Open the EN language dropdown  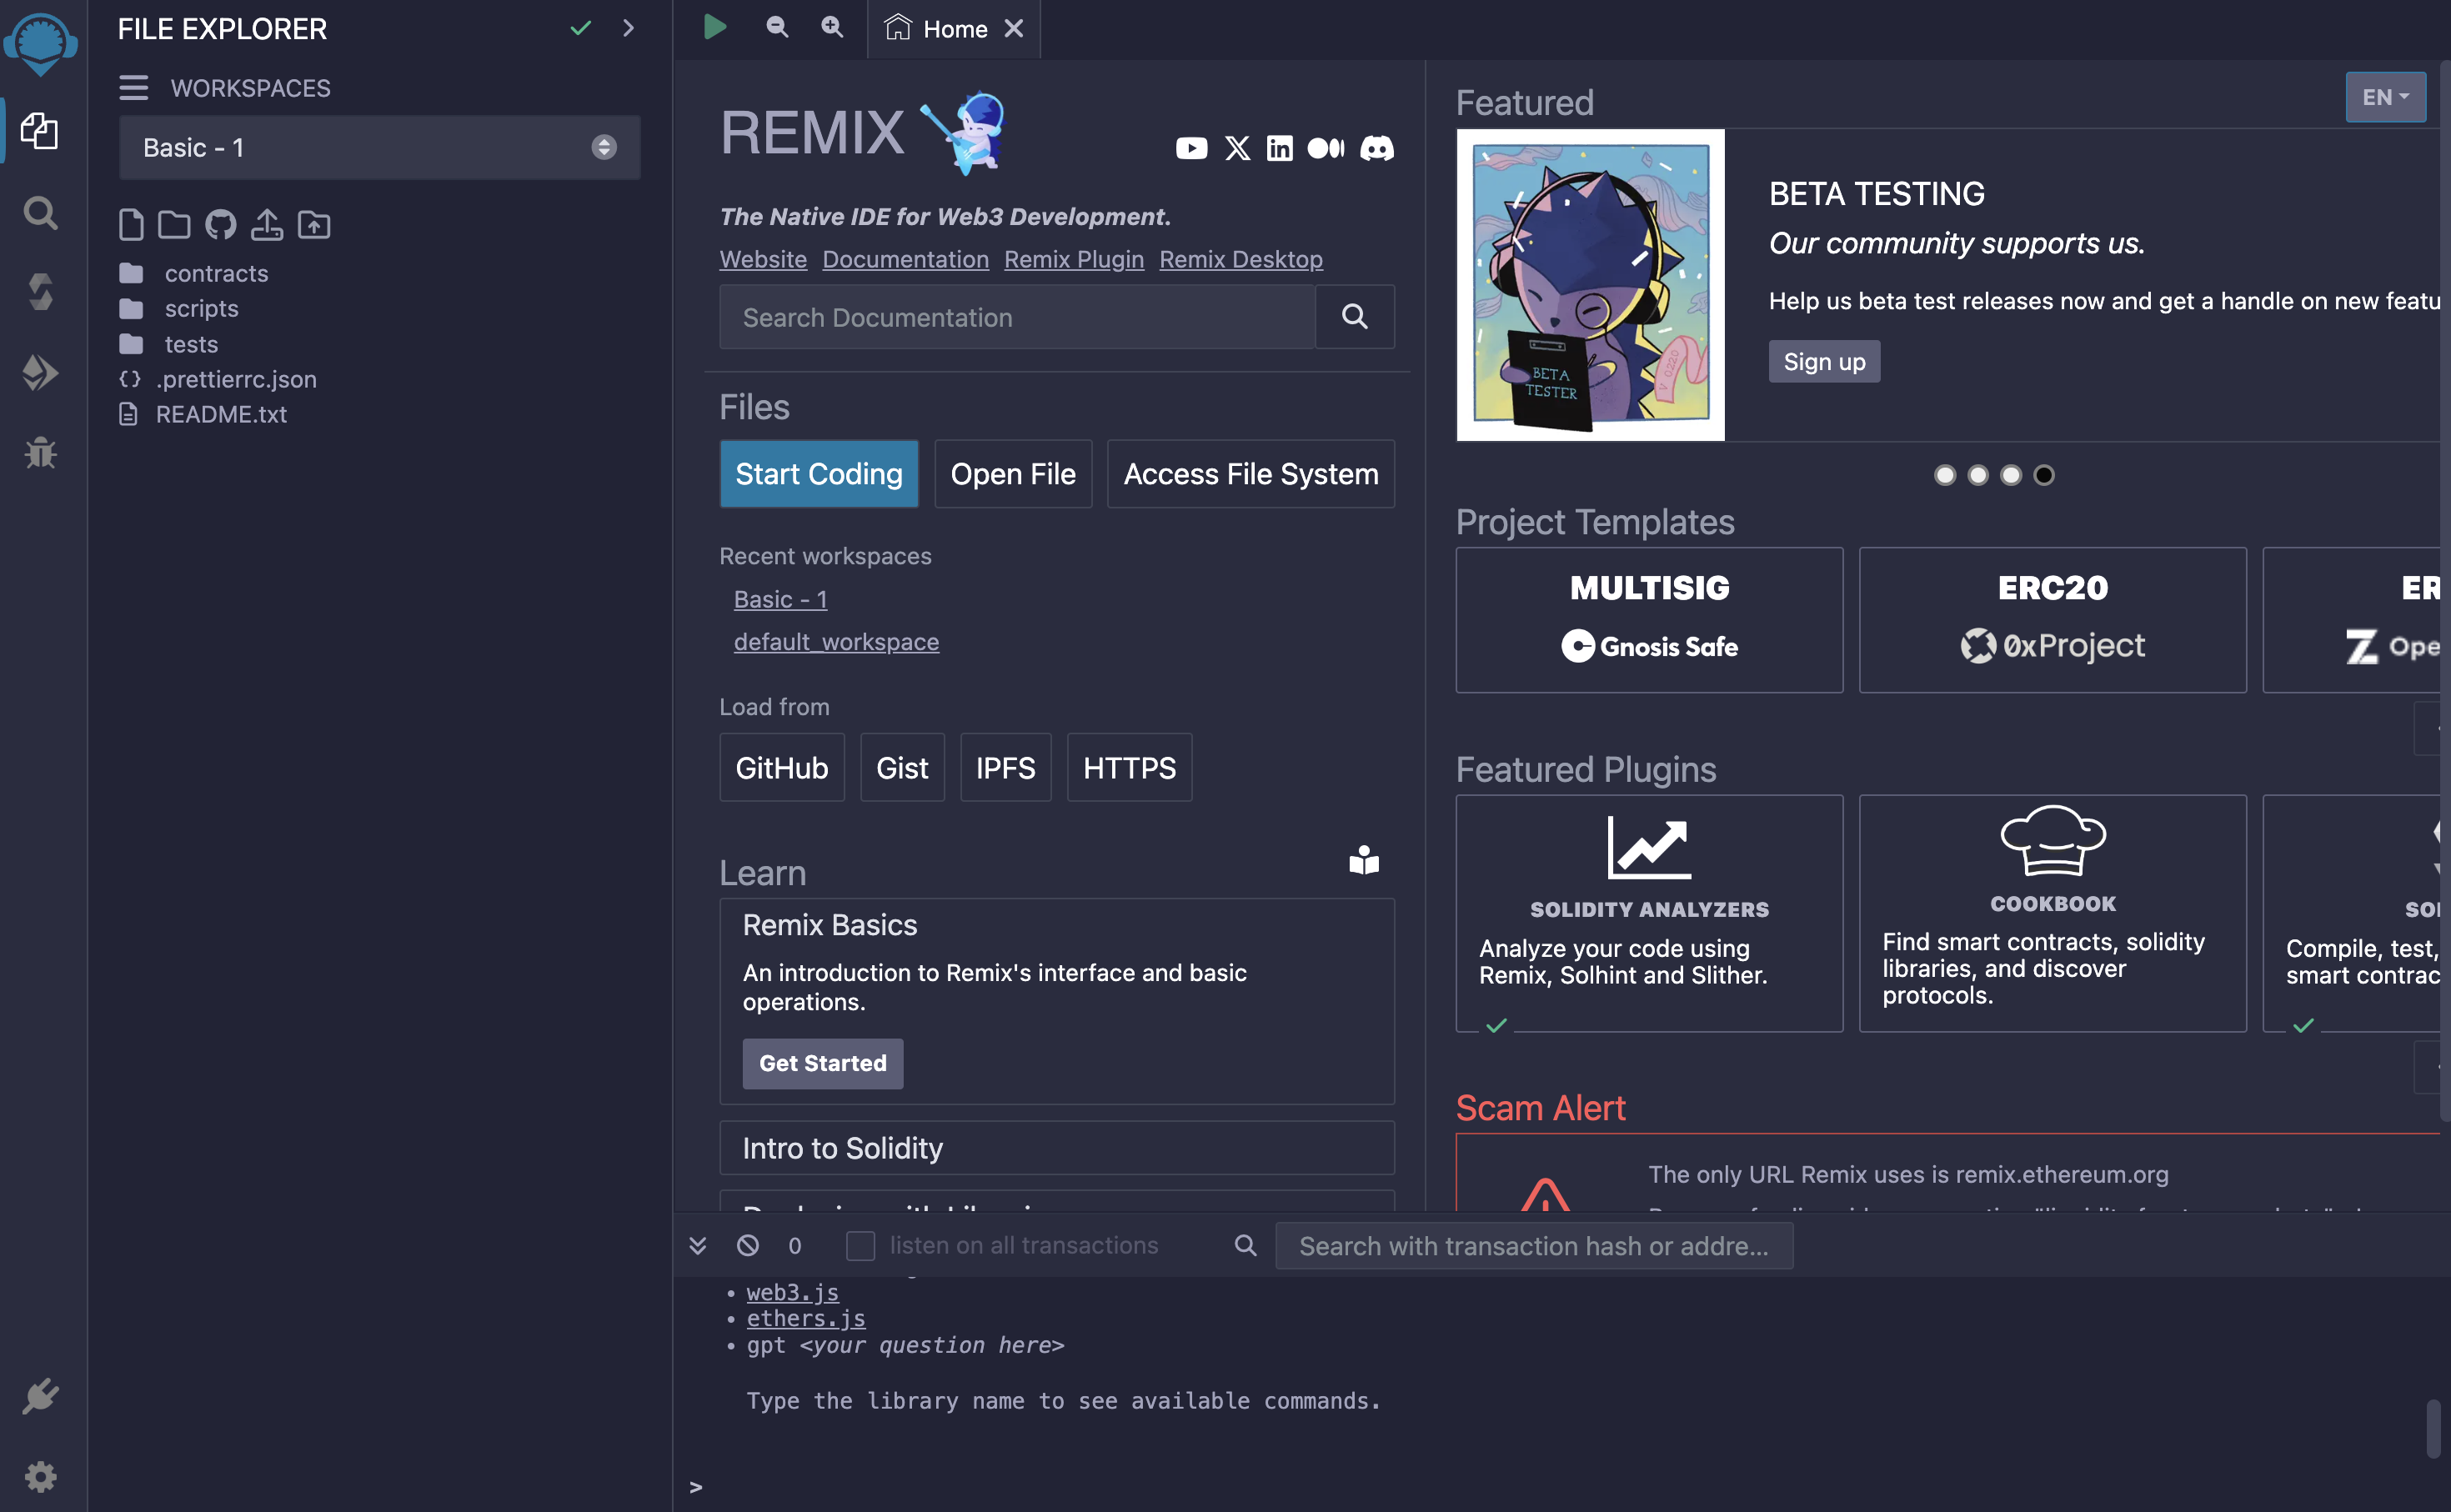click(2385, 97)
